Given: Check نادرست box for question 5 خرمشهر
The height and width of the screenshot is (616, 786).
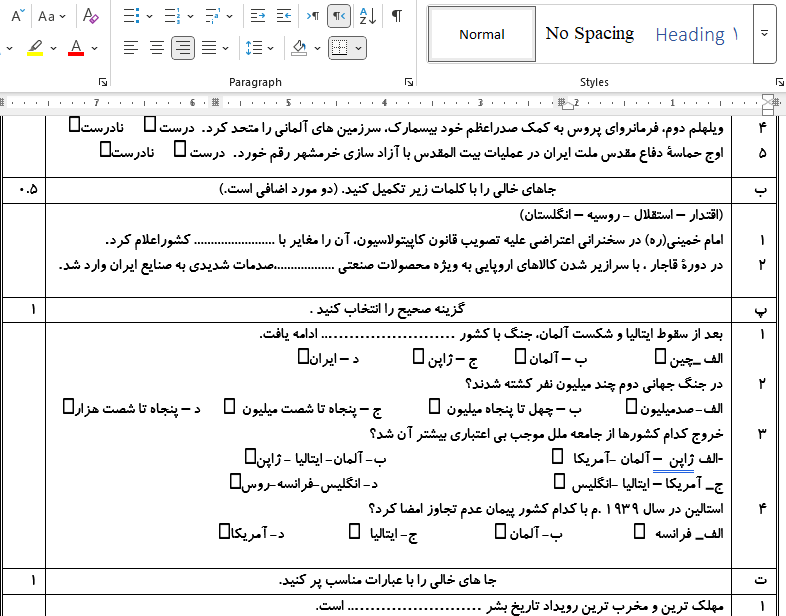Looking at the screenshot, I should click(105, 149).
